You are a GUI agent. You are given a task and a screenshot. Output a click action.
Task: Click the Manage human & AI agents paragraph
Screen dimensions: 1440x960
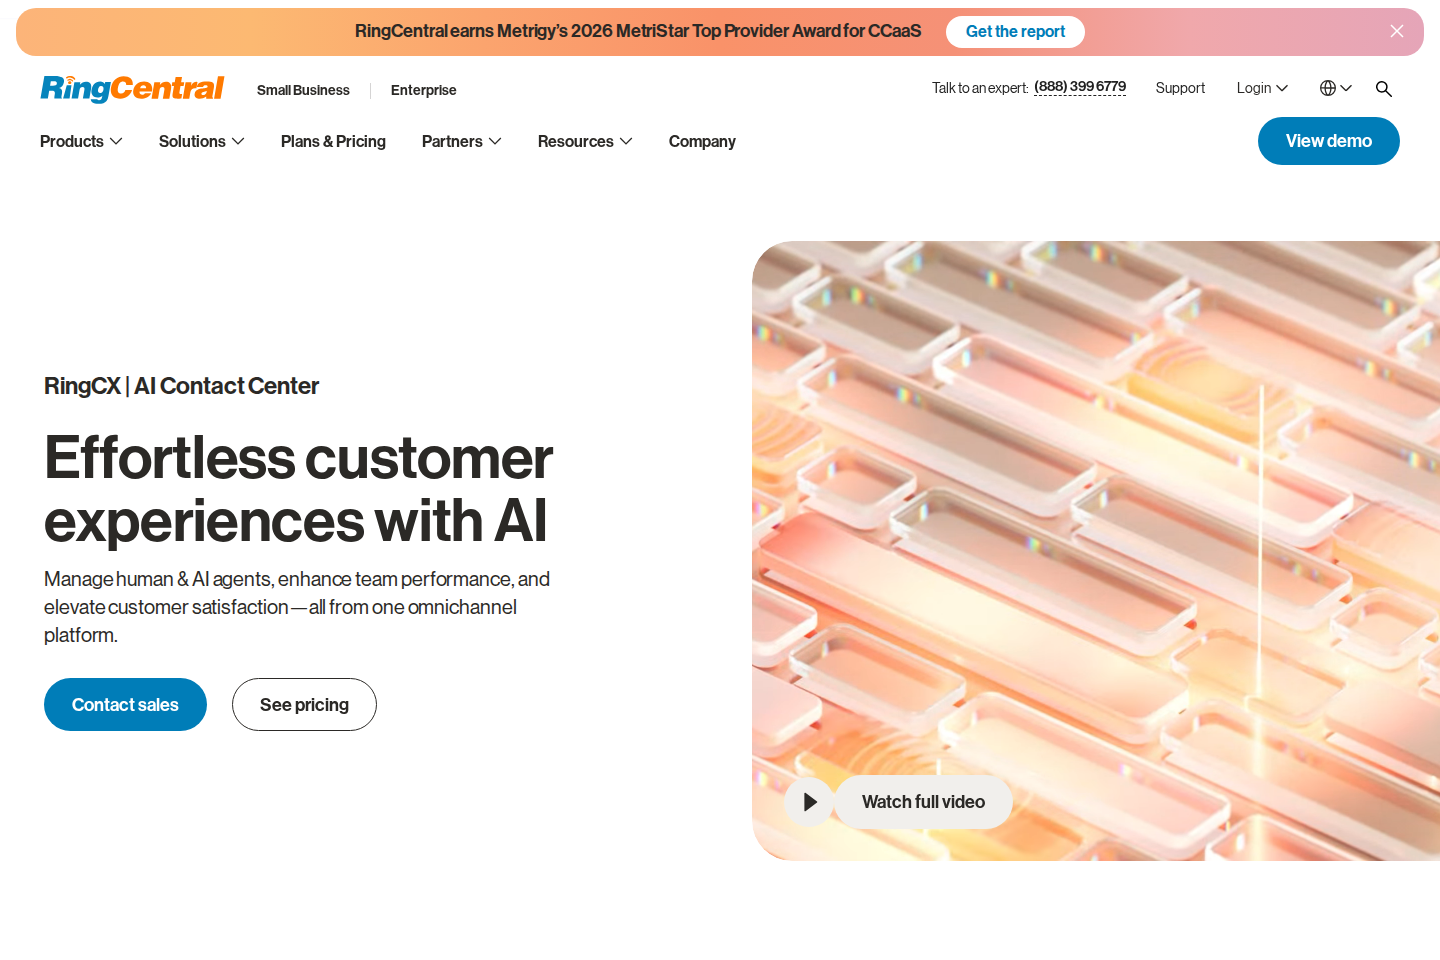tap(297, 607)
